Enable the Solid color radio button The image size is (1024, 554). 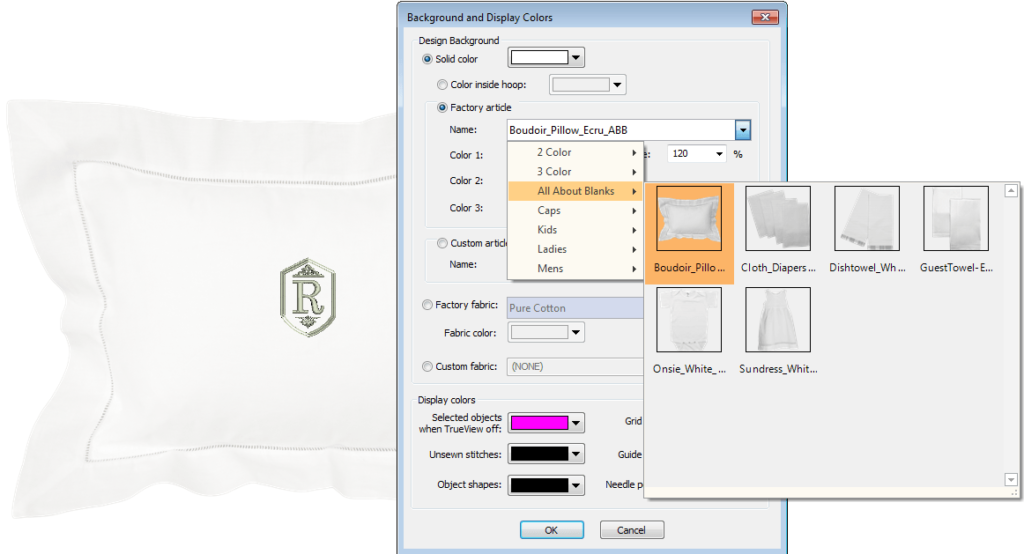click(x=428, y=60)
